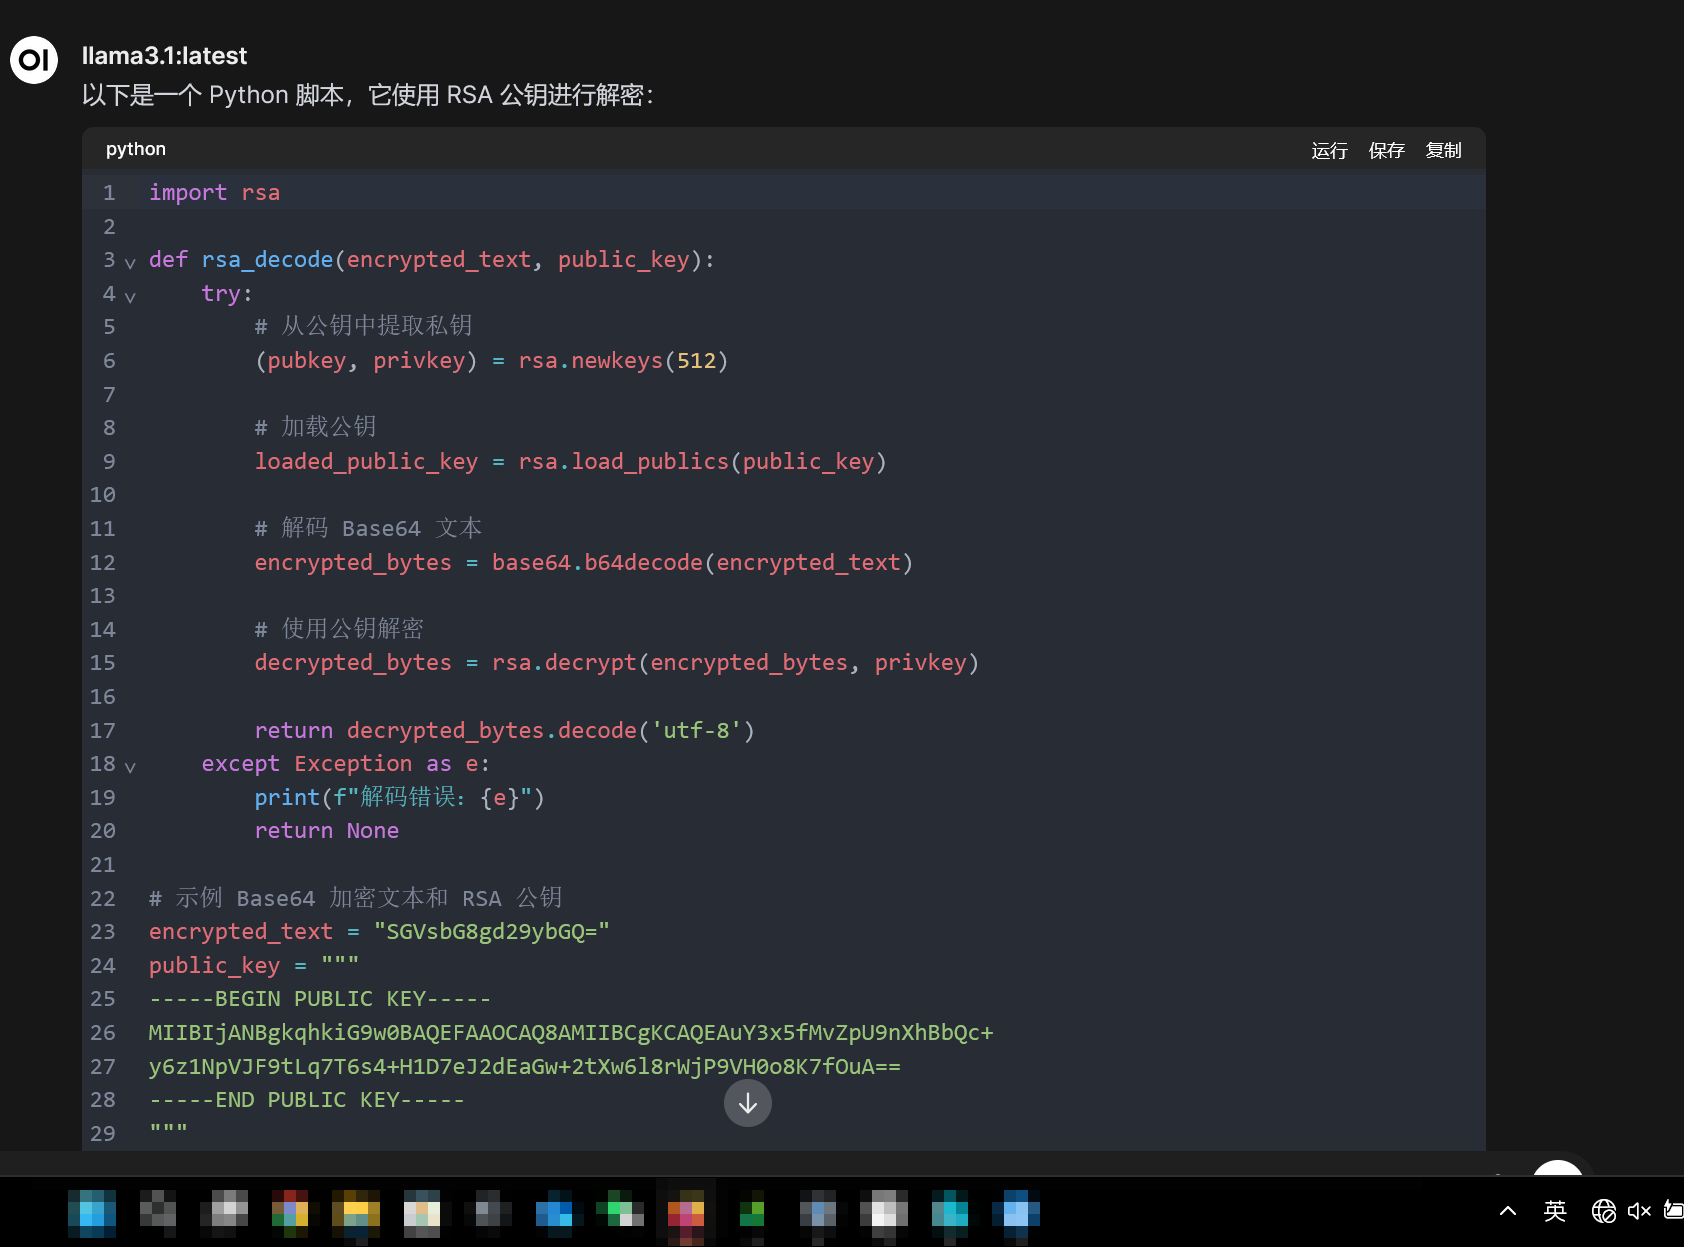
Task: Click the muted volume speaker tray icon
Action: coord(1639,1211)
